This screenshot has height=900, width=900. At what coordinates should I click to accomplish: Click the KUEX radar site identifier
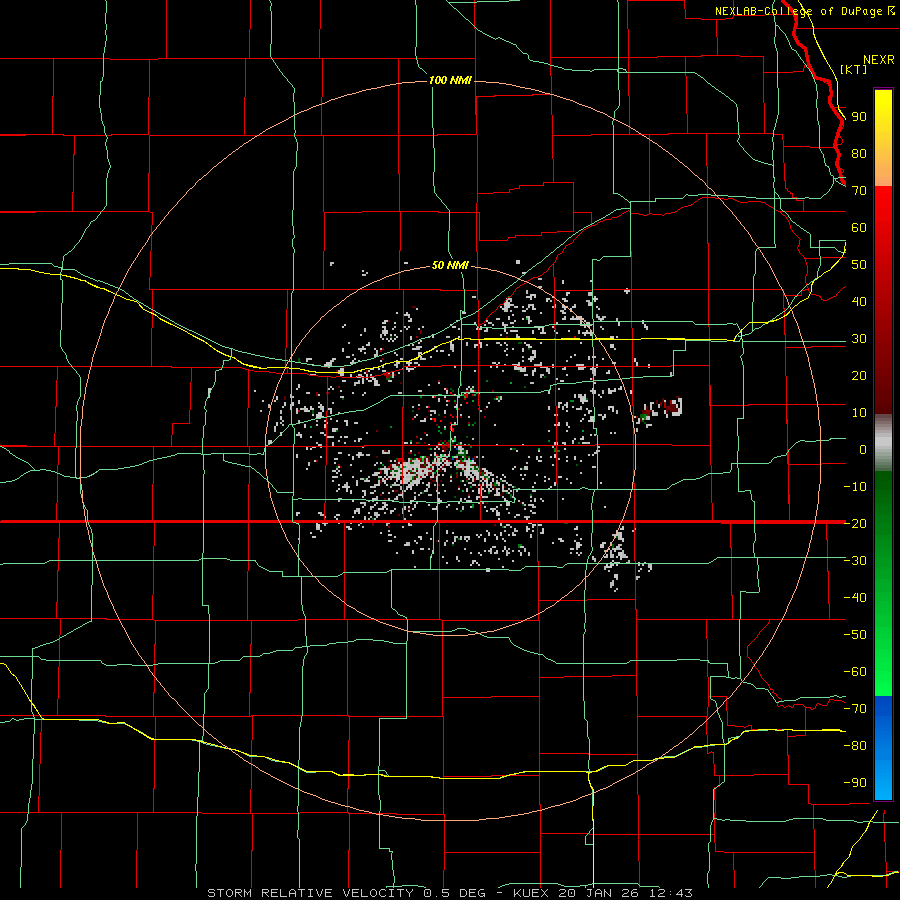531,893
